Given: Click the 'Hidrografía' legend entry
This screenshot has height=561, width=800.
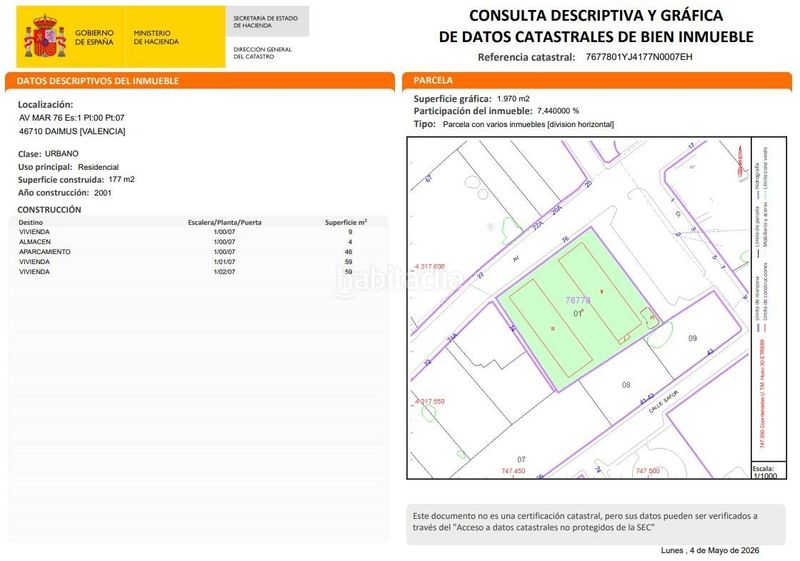Looking at the screenshot, I should [758, 180].
